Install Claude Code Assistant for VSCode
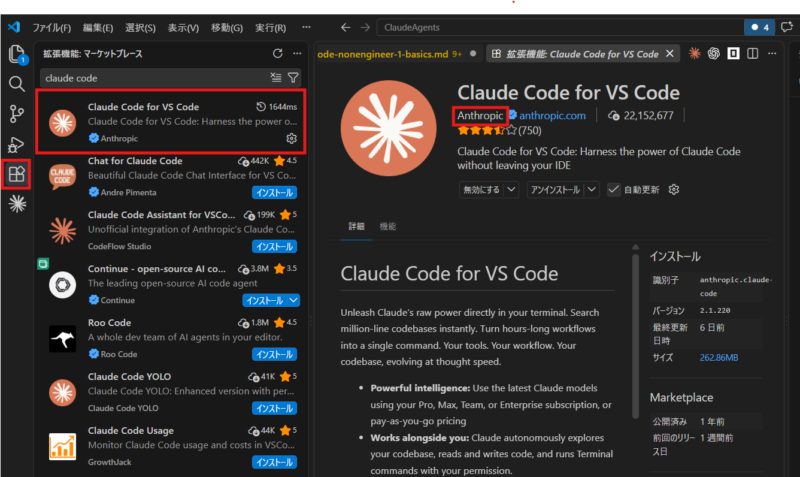 coord(274,247)
